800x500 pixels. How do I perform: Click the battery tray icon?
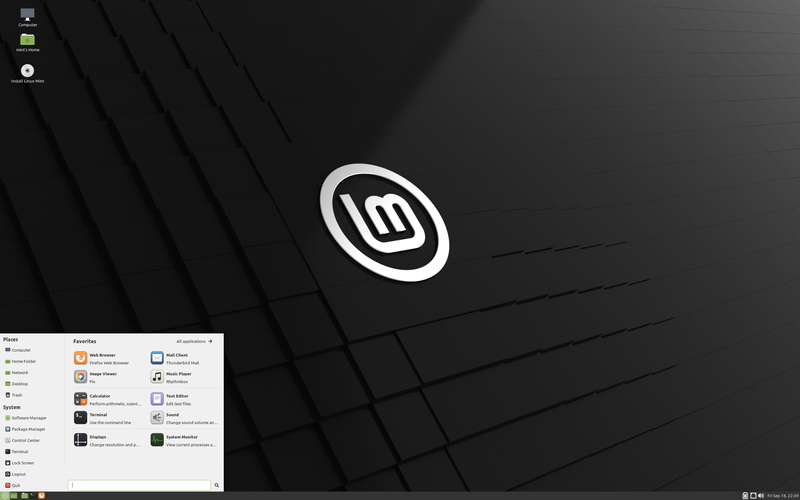745,495
